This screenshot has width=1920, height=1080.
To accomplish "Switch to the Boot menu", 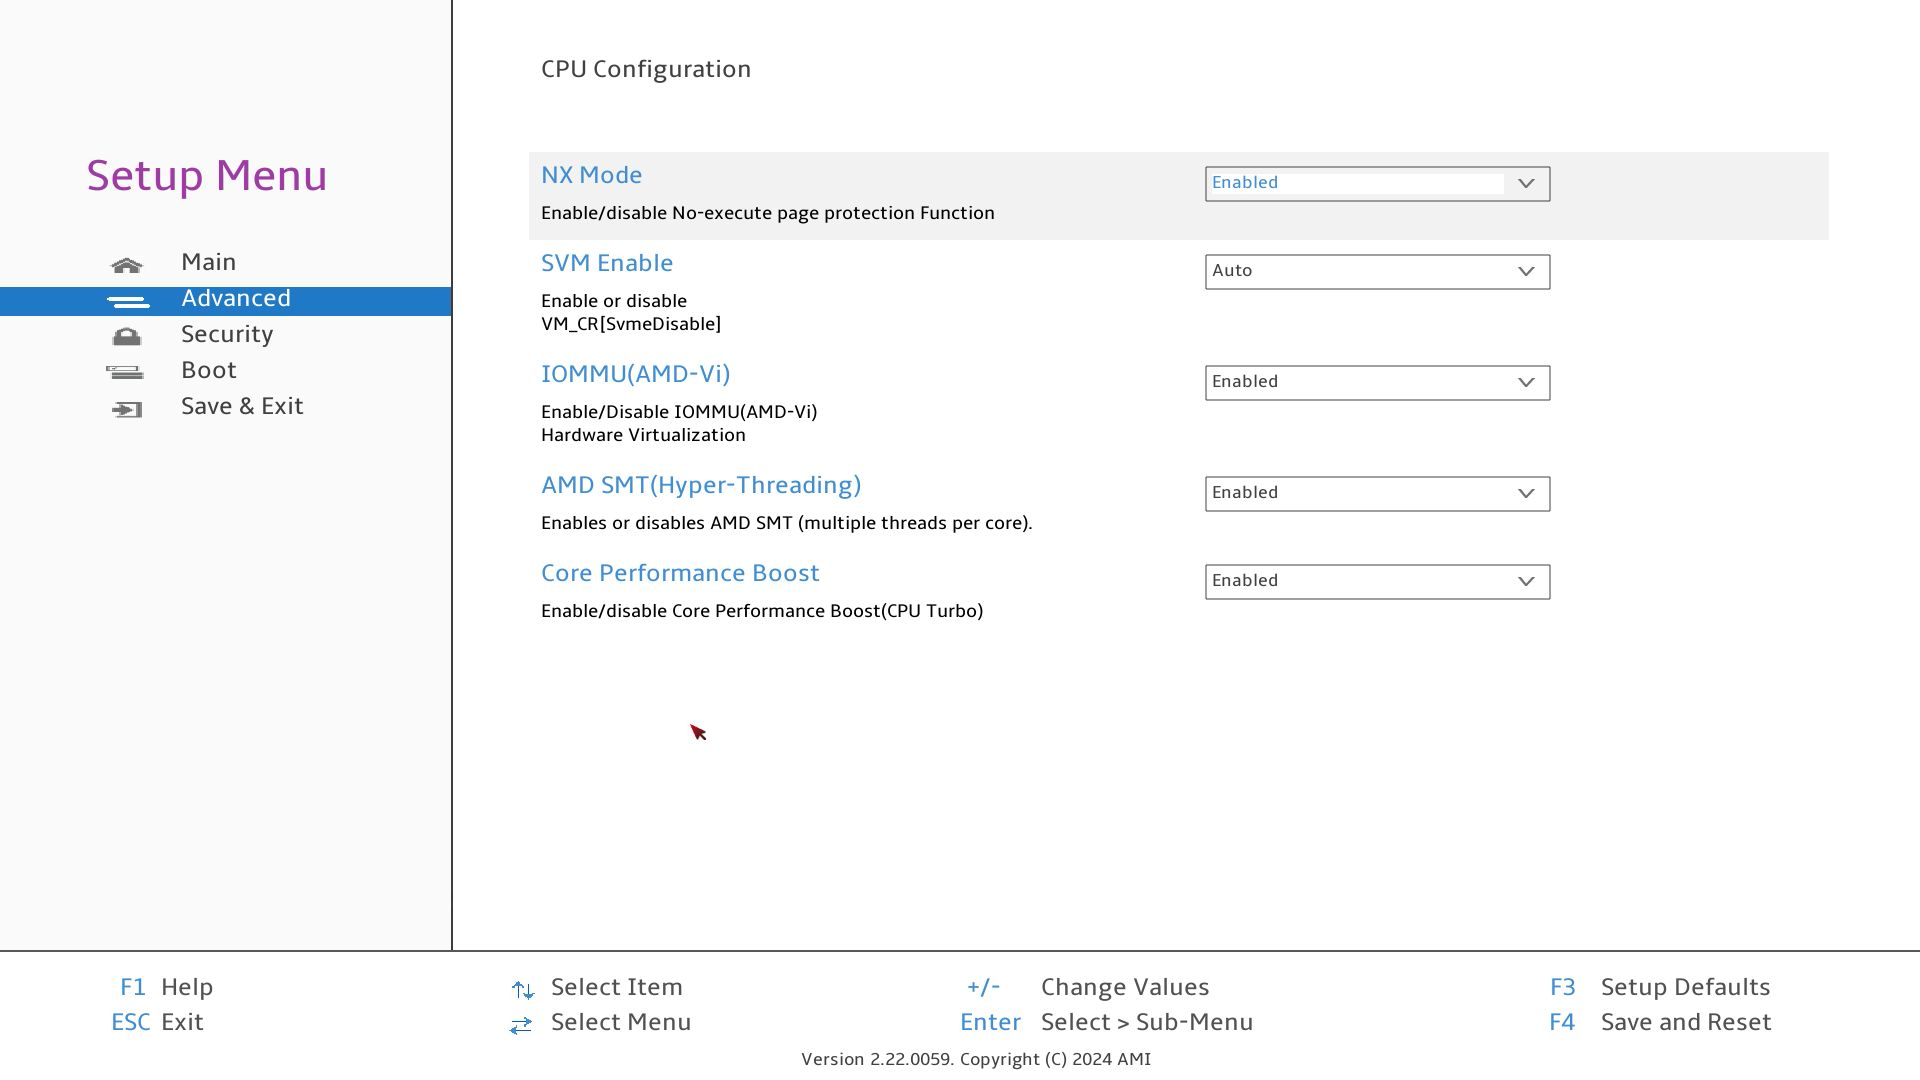I will point(209,371).
